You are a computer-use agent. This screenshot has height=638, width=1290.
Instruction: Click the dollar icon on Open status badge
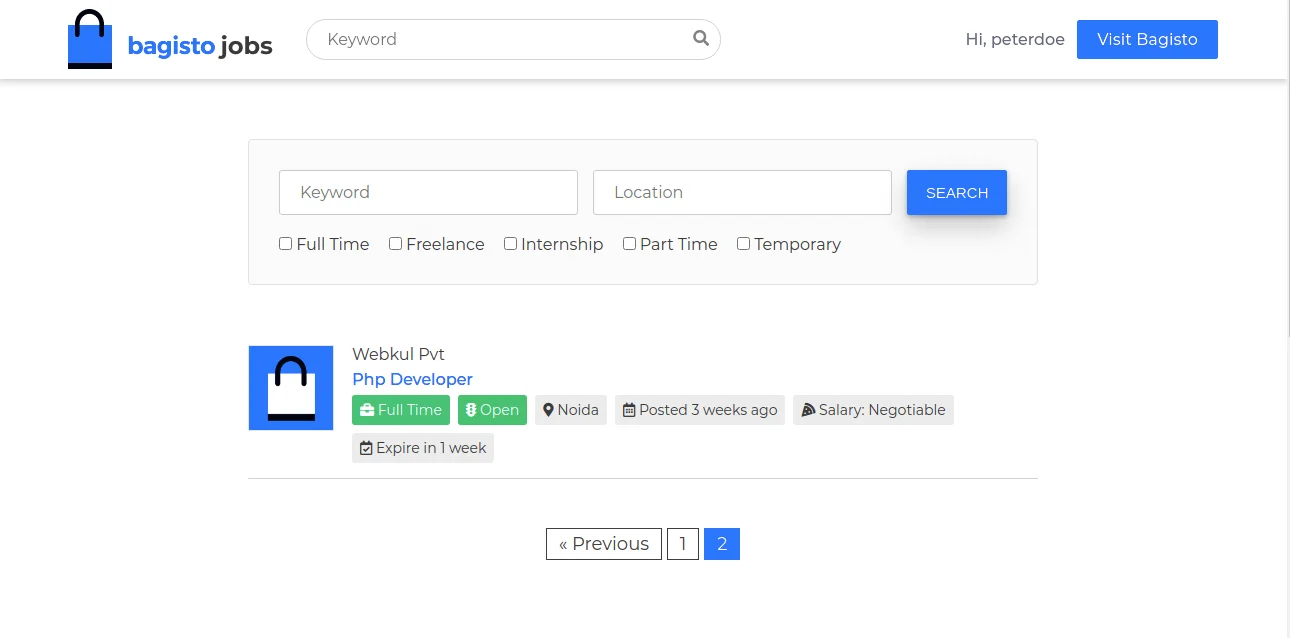(470, 409)
